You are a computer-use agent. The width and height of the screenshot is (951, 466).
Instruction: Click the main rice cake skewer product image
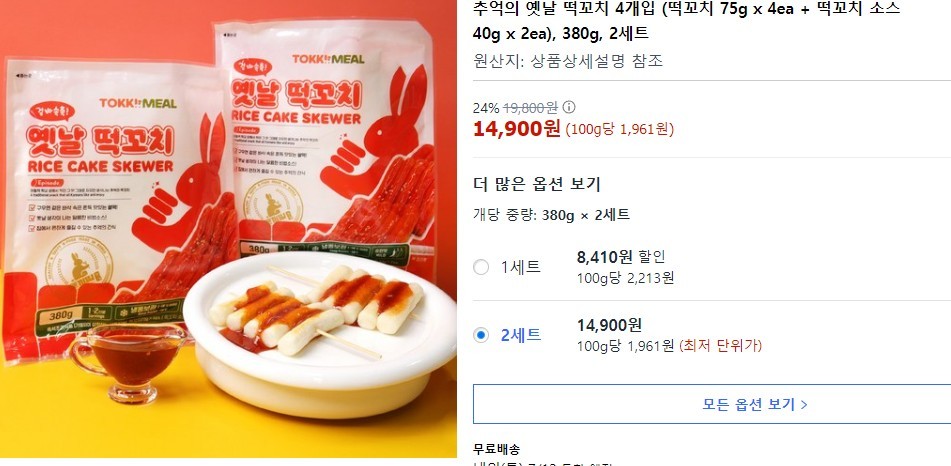[228, 229]
